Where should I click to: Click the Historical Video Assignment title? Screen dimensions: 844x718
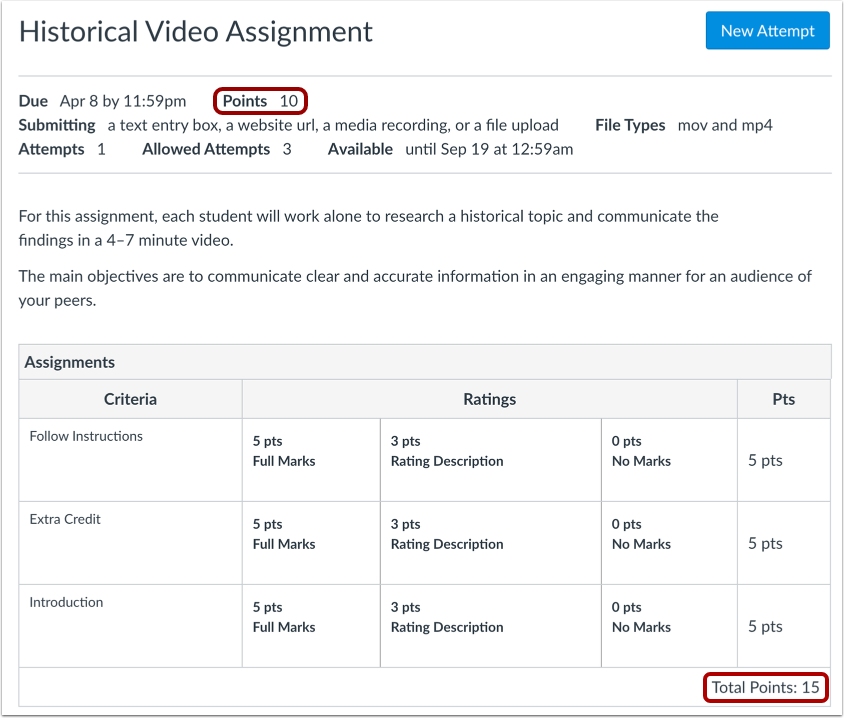point(196,31)
